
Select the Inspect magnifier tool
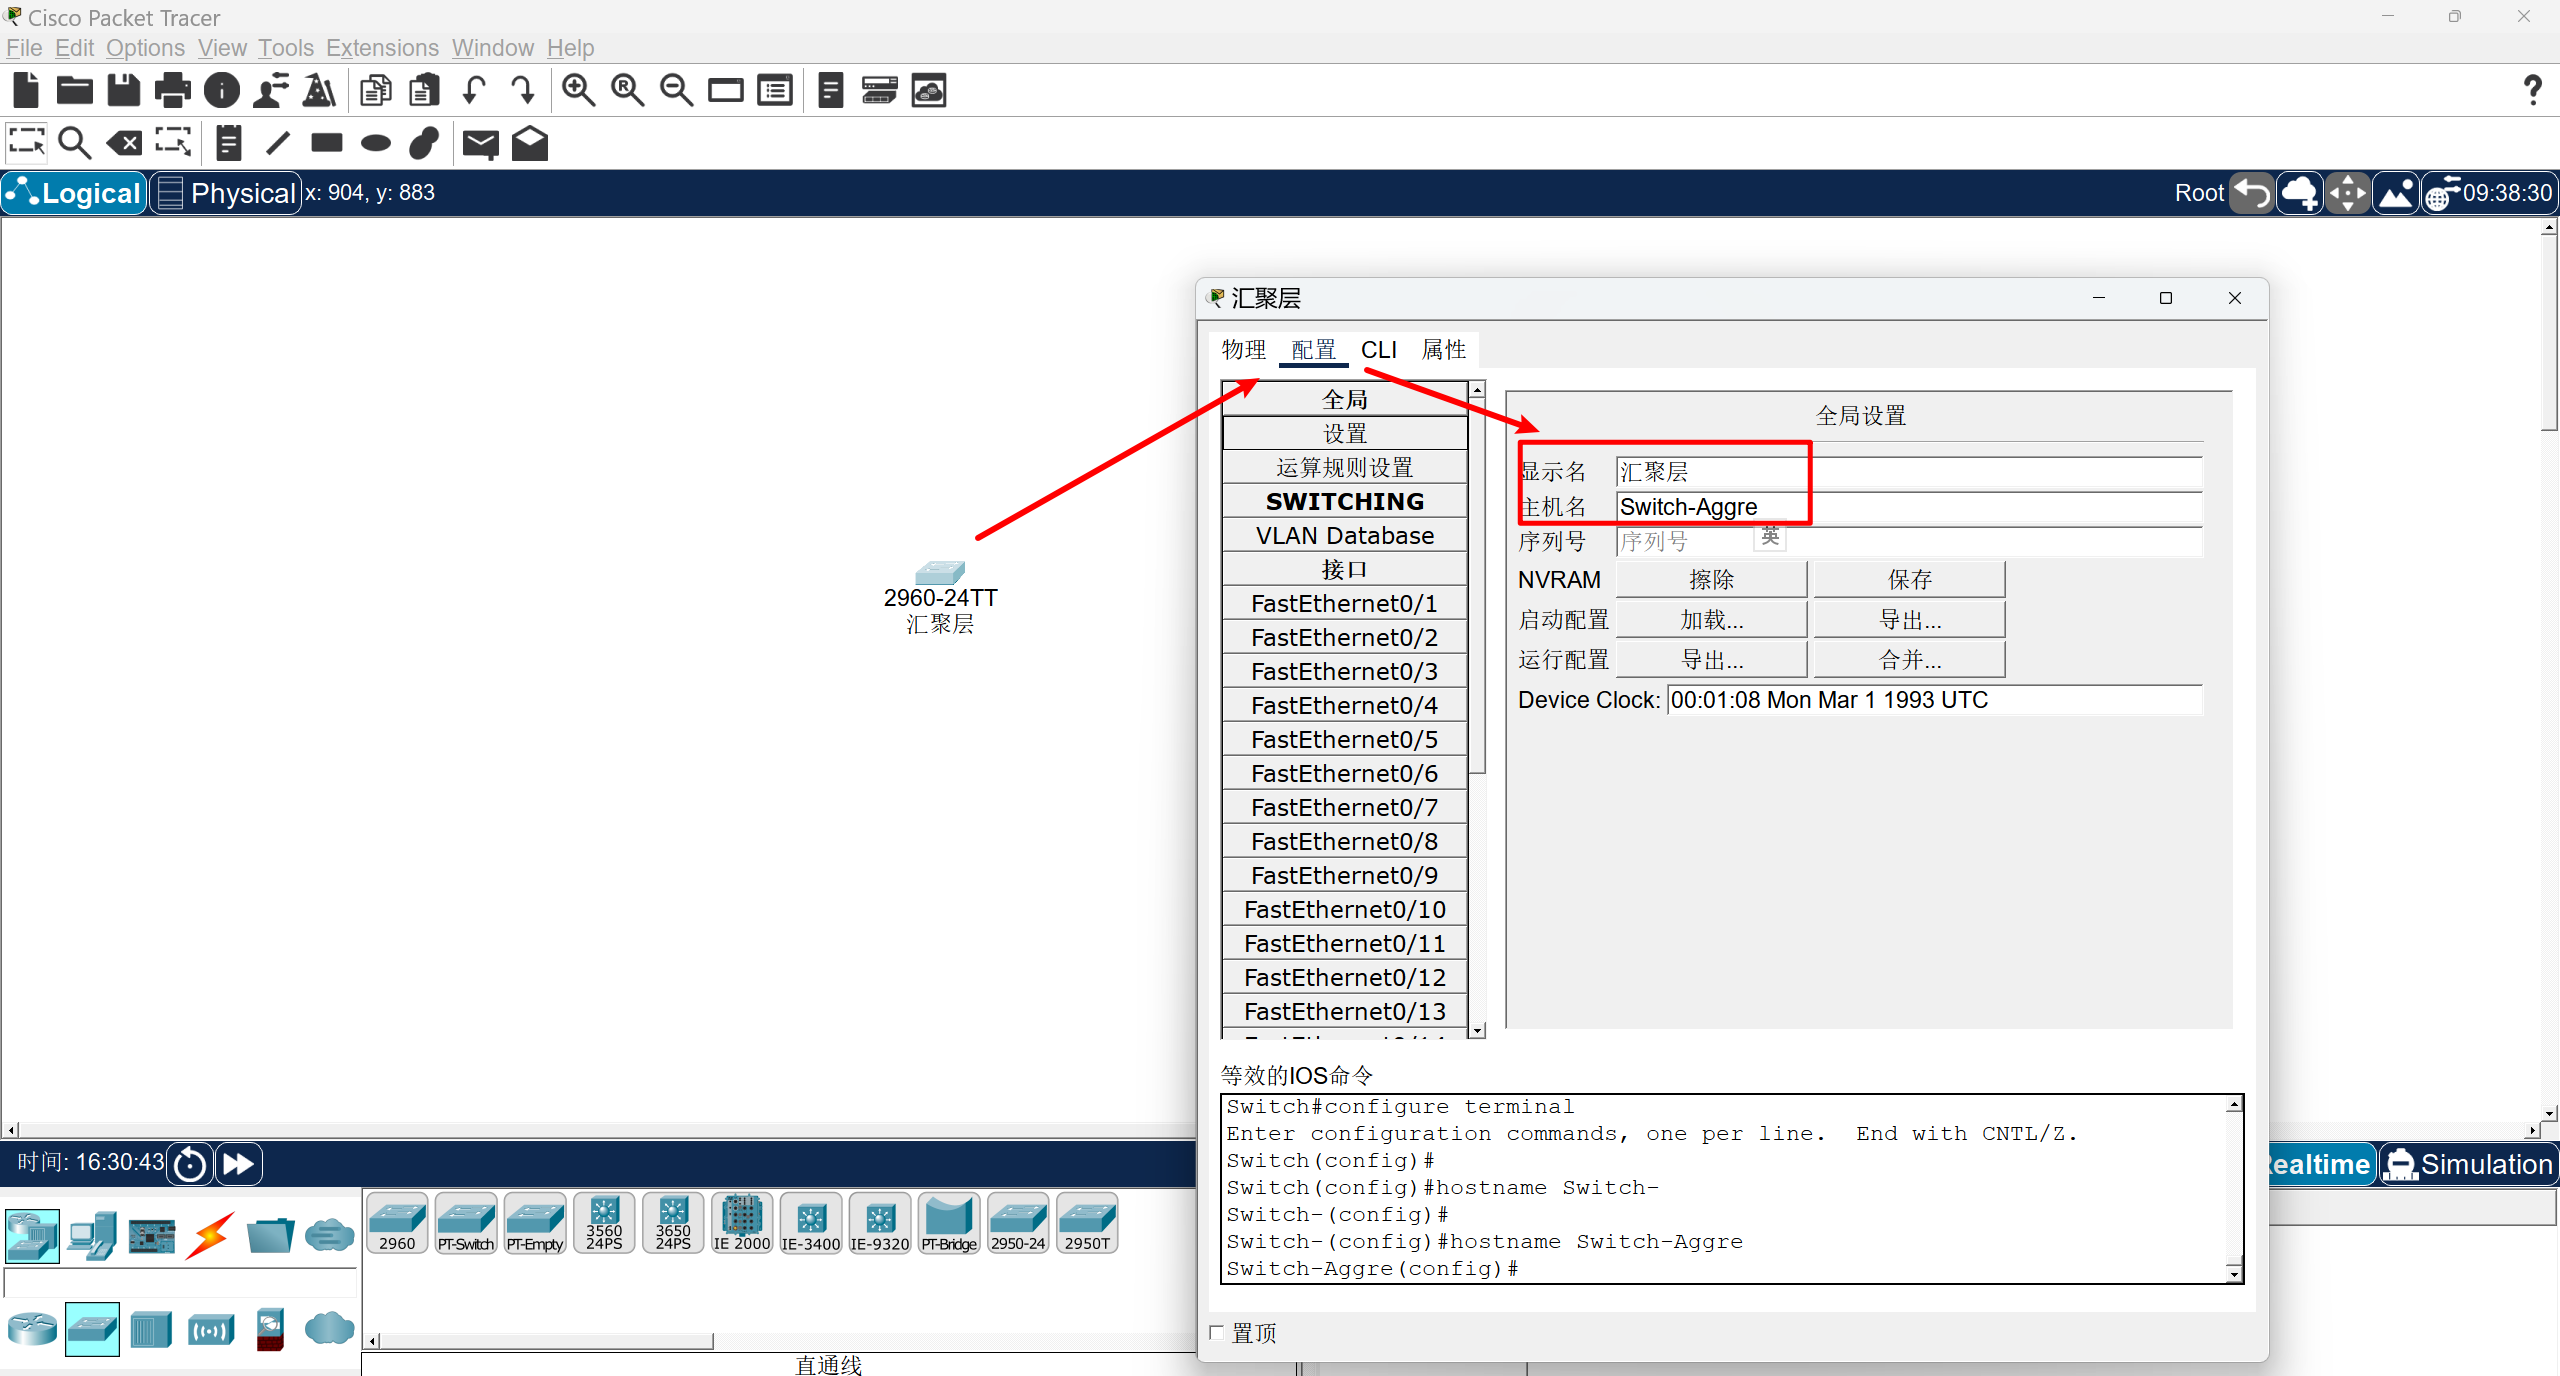coord(75,143)
